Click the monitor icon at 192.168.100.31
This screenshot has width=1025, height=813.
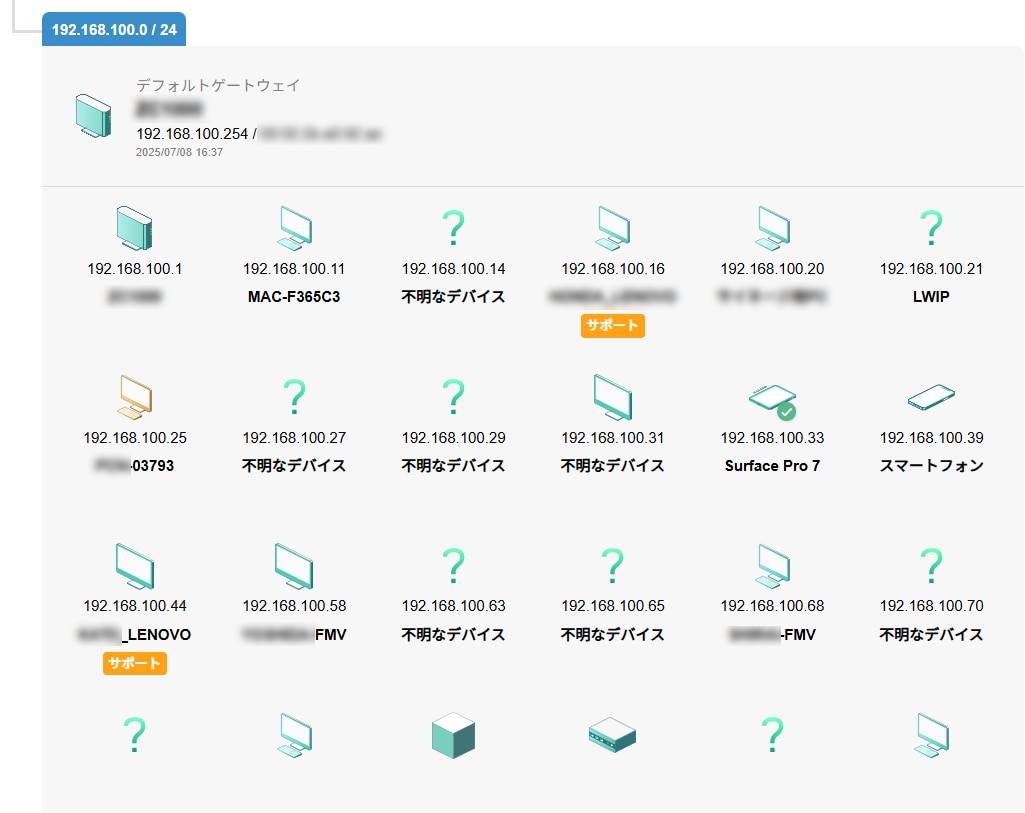[612, 397]
